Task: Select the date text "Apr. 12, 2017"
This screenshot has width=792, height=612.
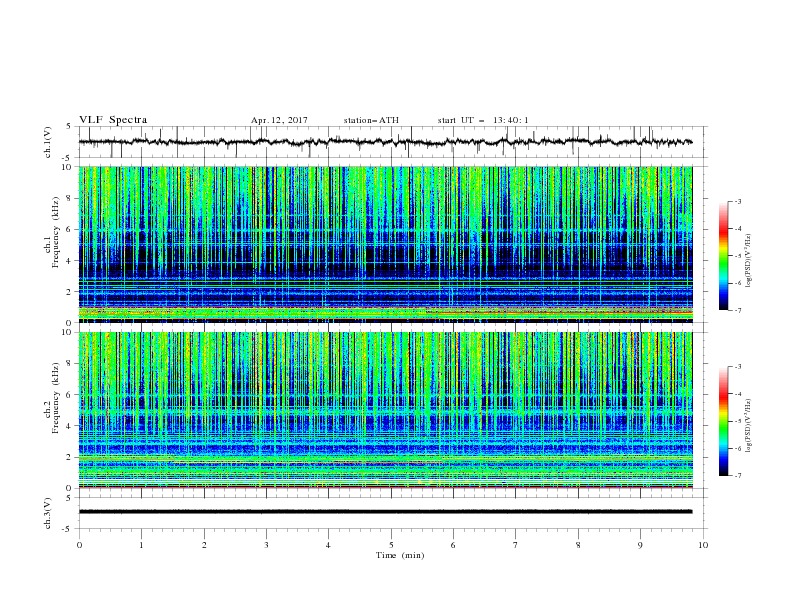Action: point(279,120)
